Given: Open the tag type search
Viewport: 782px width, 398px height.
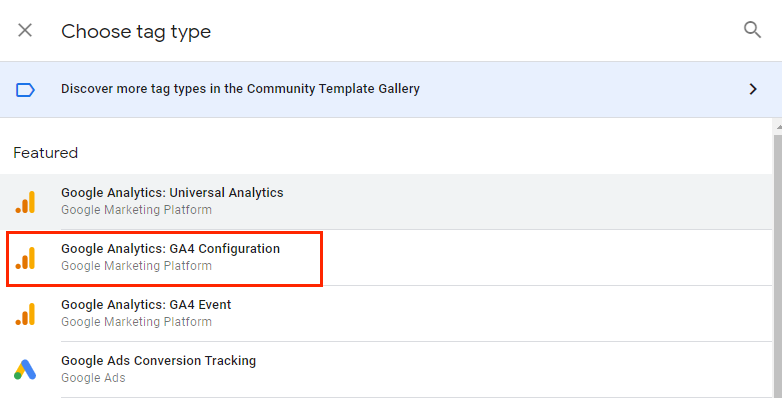Looking at the screenshot, I should coord(752,30).
